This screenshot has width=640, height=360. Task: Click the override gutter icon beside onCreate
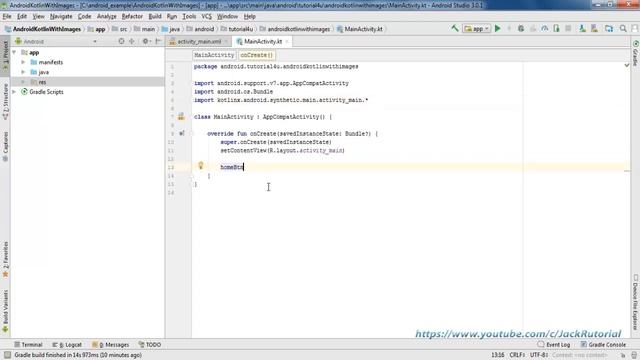pos(182,133)
